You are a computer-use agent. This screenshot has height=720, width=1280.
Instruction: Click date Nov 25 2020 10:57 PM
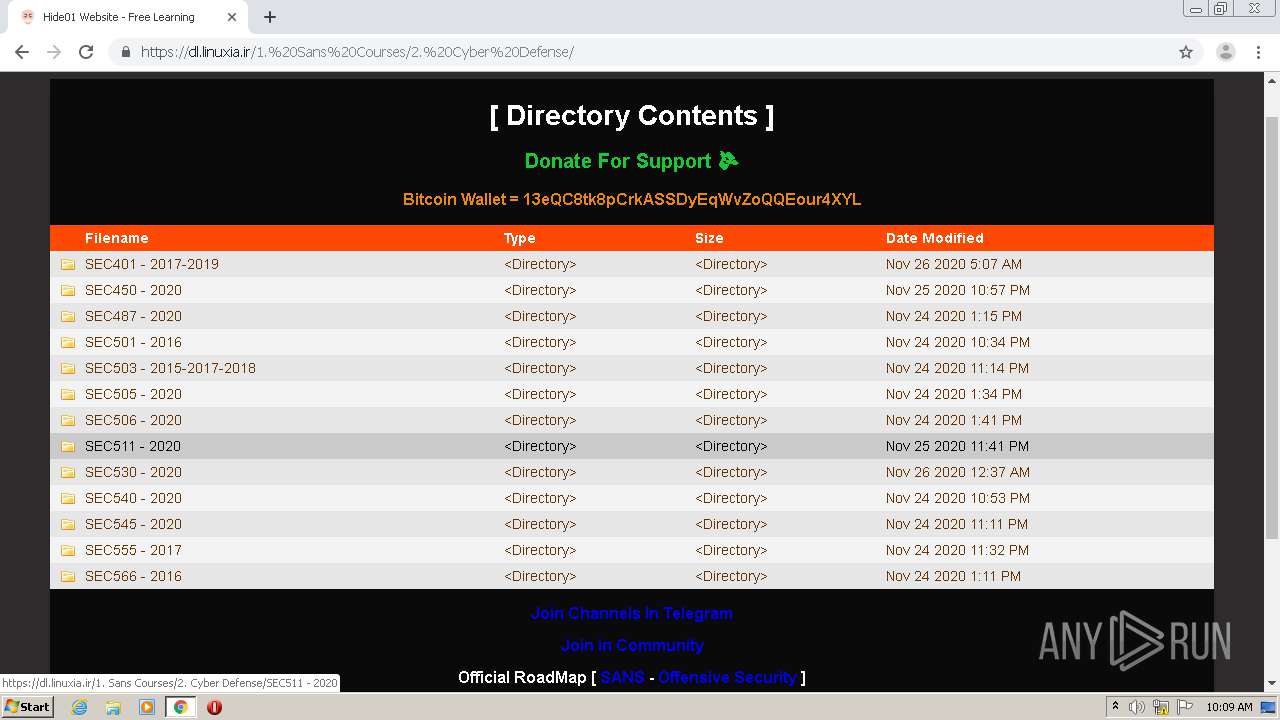point(958,290)
